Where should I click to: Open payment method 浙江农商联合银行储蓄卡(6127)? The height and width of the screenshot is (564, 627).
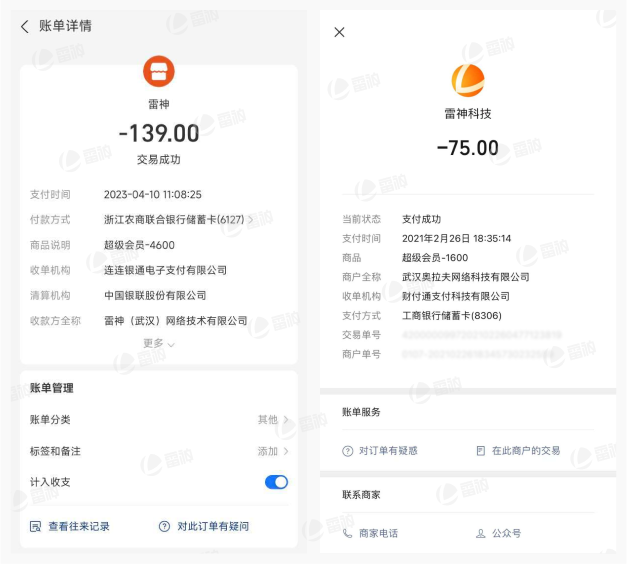tap(178, 220)
